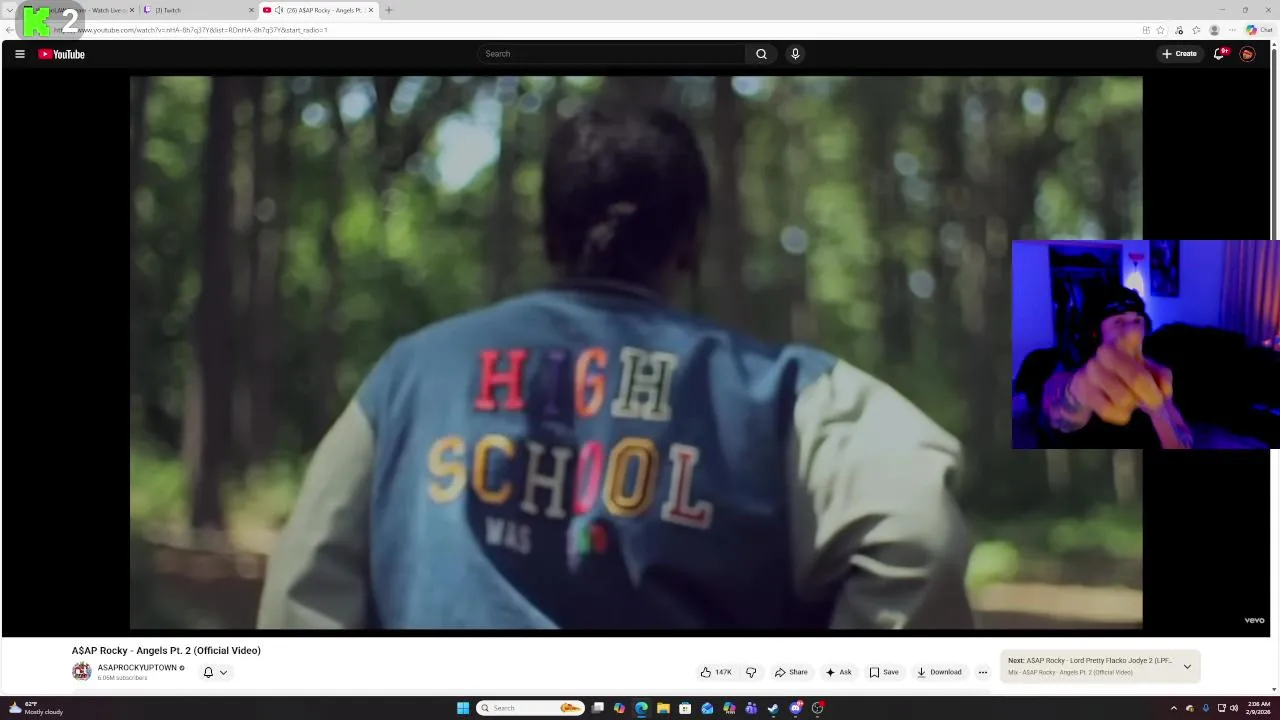The height and width of the screenshot is (720, 1280).
Task: Go to YouTube home via logo
Action: point(62,54)
